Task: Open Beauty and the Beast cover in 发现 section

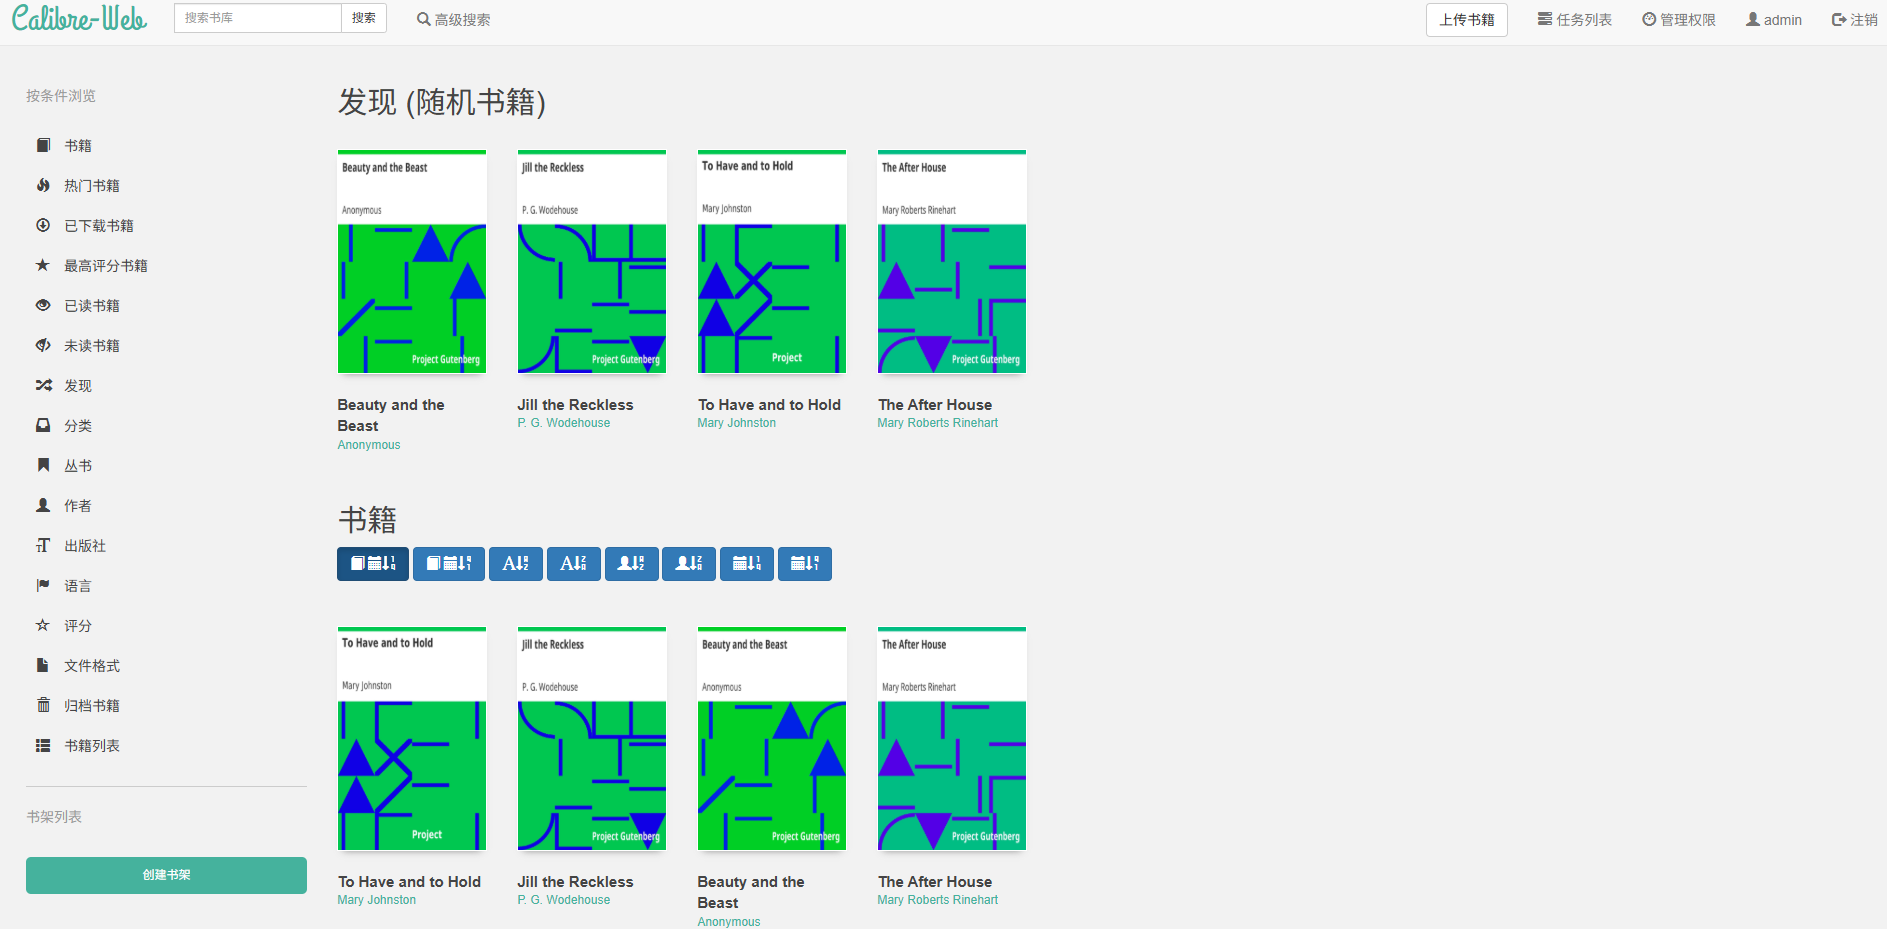Action: point(412,262)
